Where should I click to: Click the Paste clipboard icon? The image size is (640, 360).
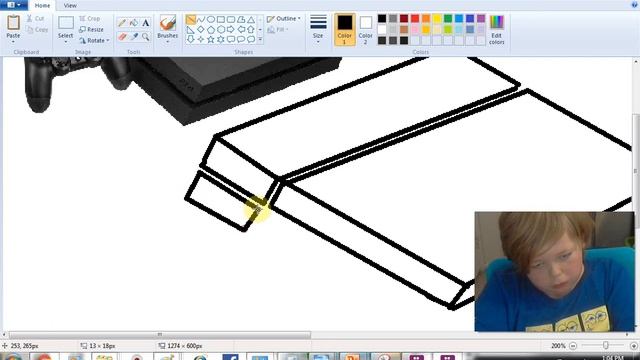click(x=13, y=23)
